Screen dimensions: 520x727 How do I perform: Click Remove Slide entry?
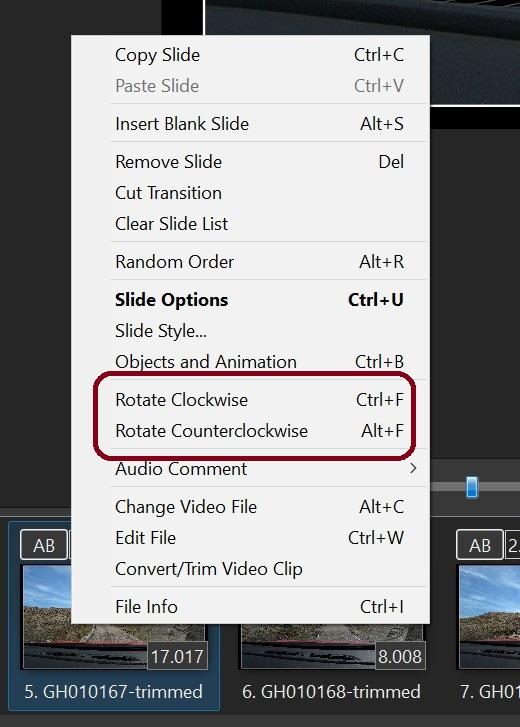click(250, 162)
